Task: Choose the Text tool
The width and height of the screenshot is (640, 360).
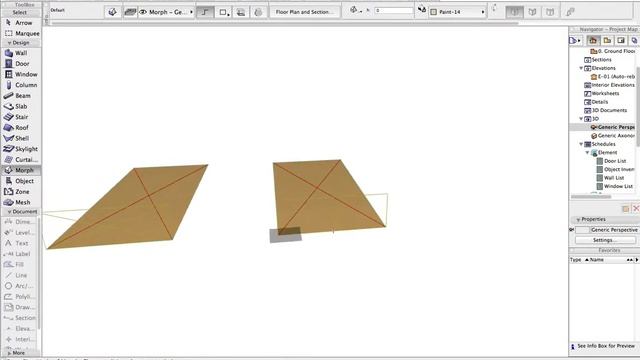Action: 19,243
